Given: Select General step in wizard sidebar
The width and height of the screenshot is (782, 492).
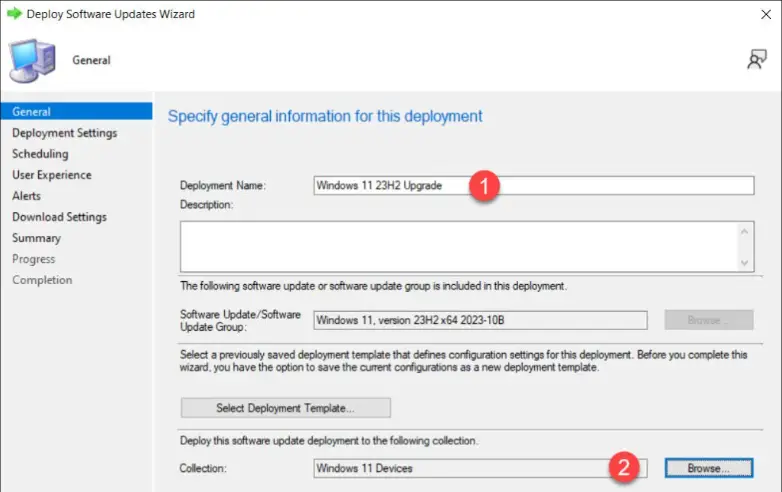Looking at the screenshot, I should point(31,112).
